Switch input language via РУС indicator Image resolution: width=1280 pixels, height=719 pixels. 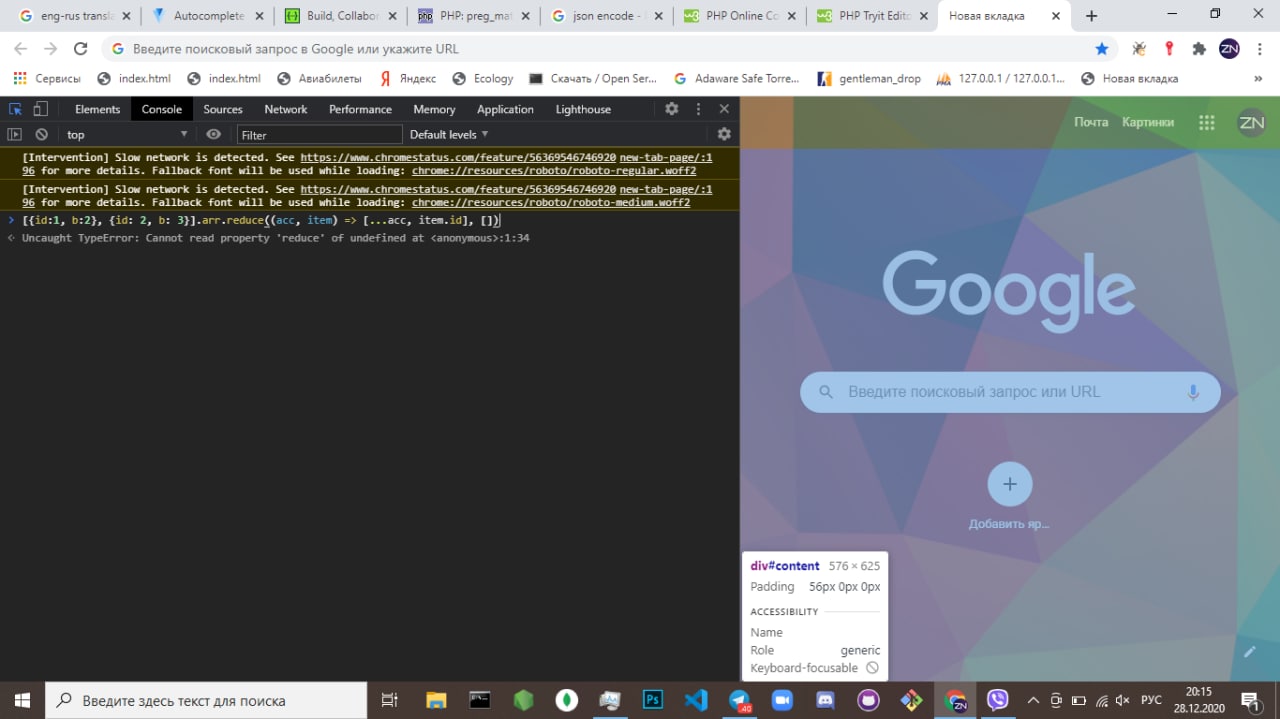pyautogui.click(x=1152, y=700)
